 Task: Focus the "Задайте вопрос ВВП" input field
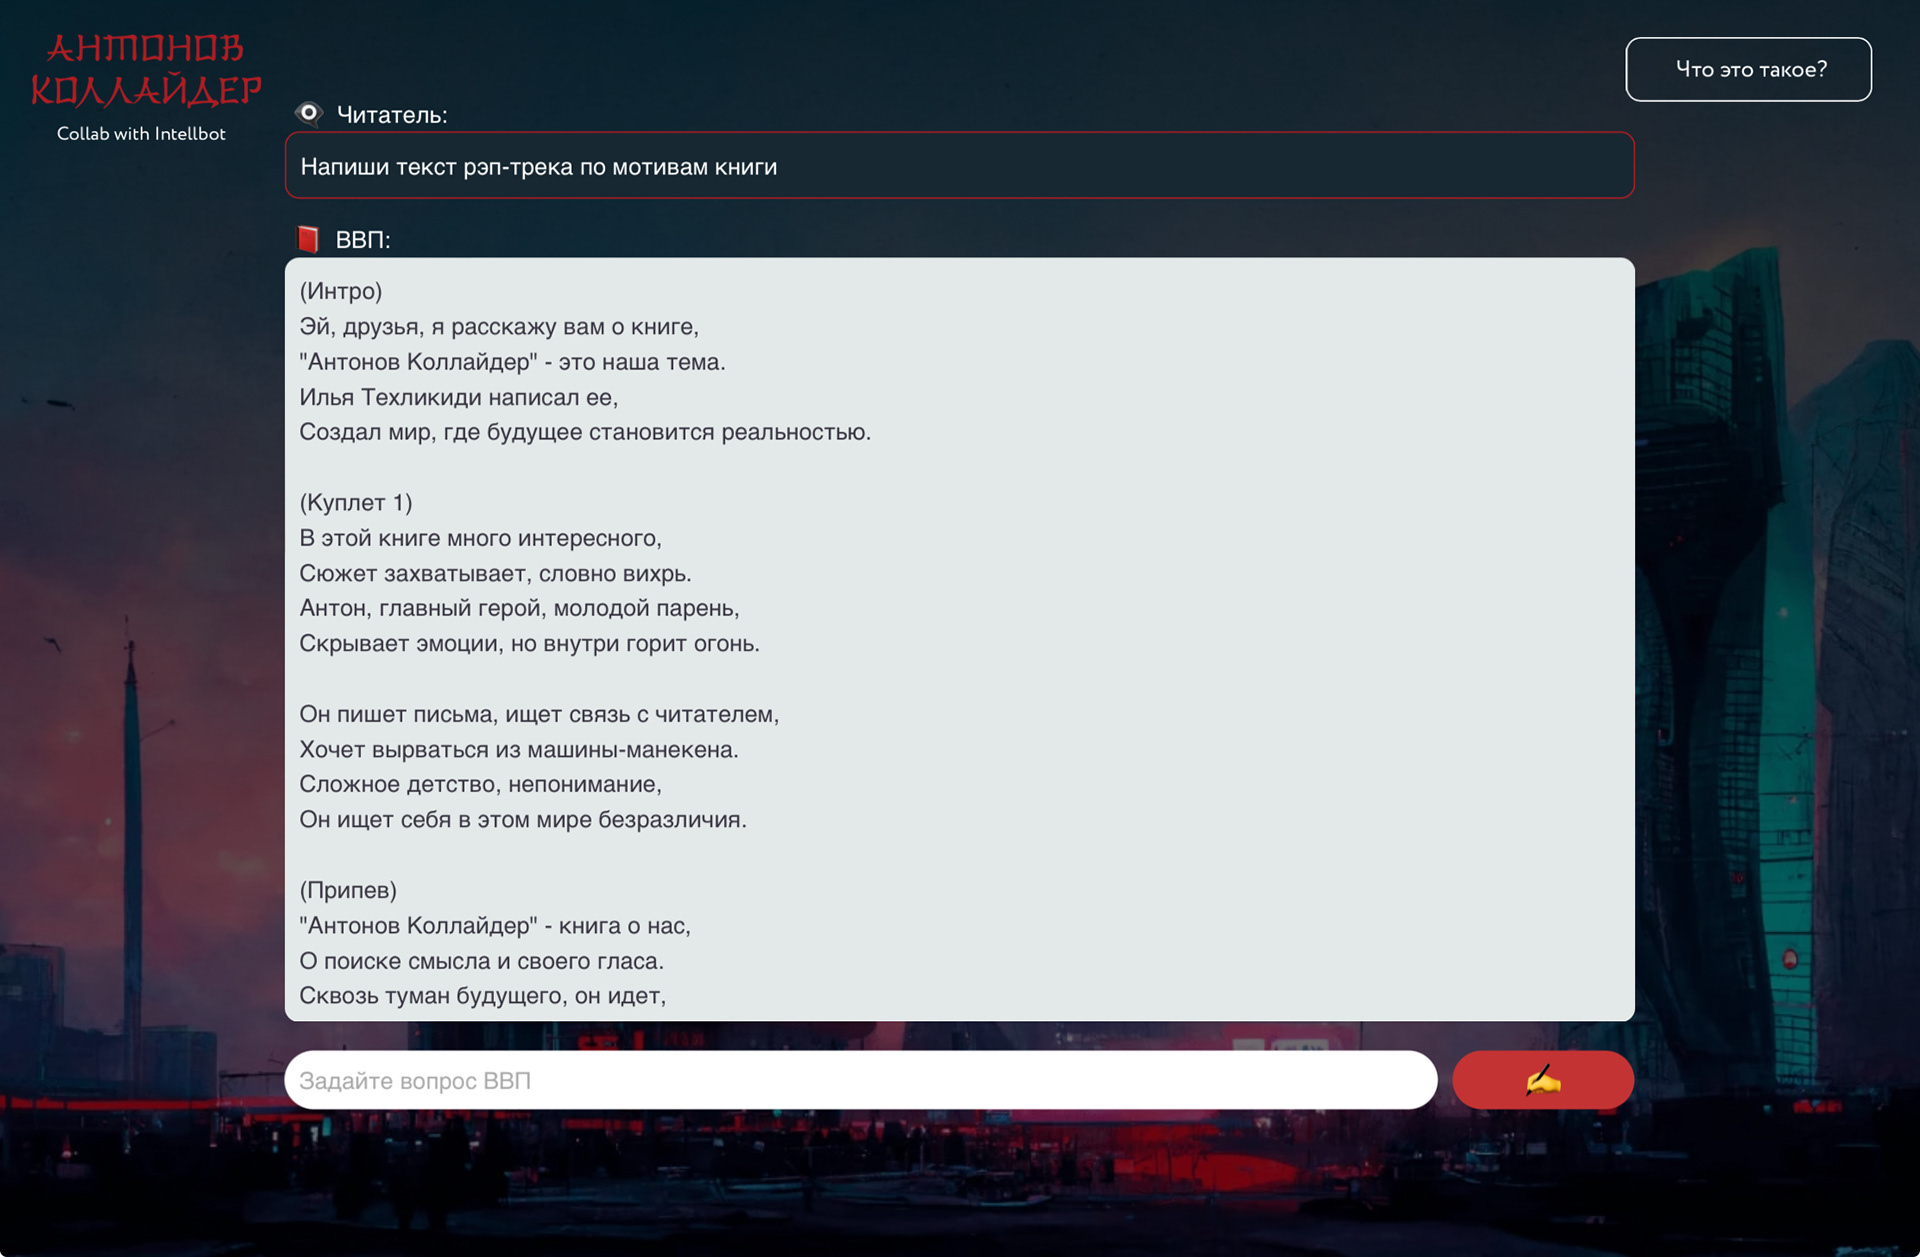[x=861, y=1080]
